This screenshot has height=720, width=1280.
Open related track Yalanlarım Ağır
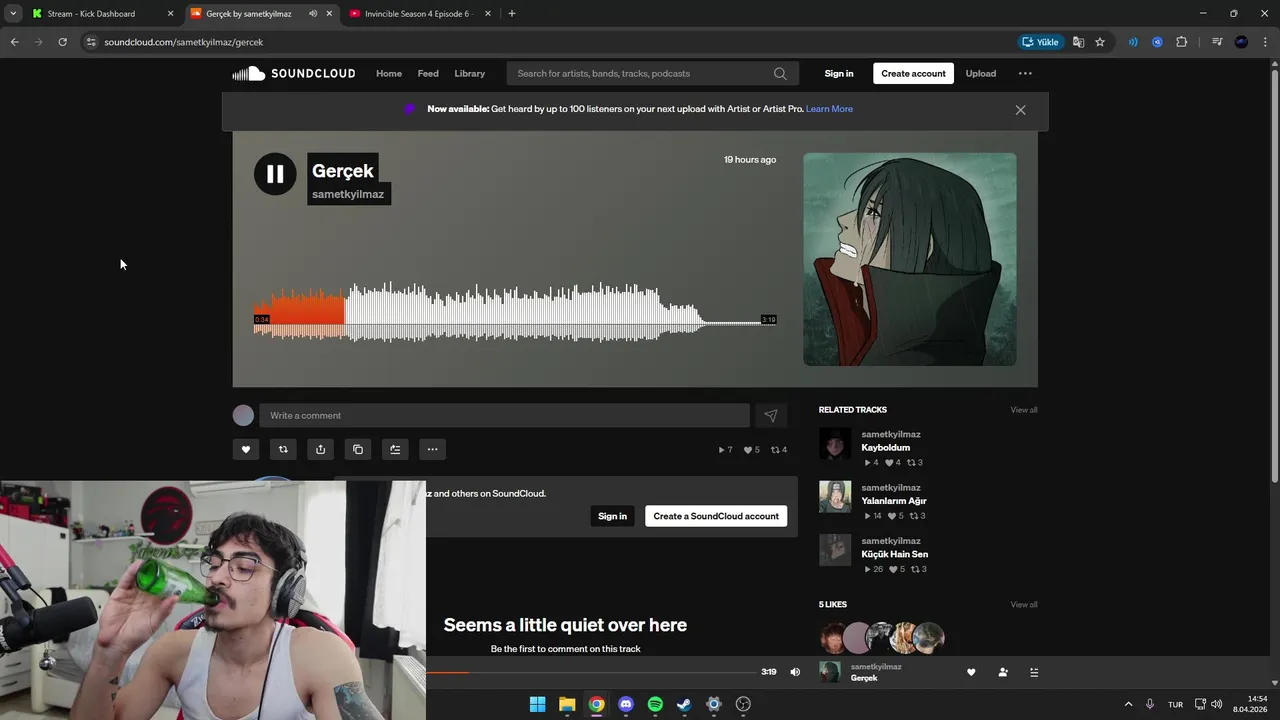[x=894, y=501]
